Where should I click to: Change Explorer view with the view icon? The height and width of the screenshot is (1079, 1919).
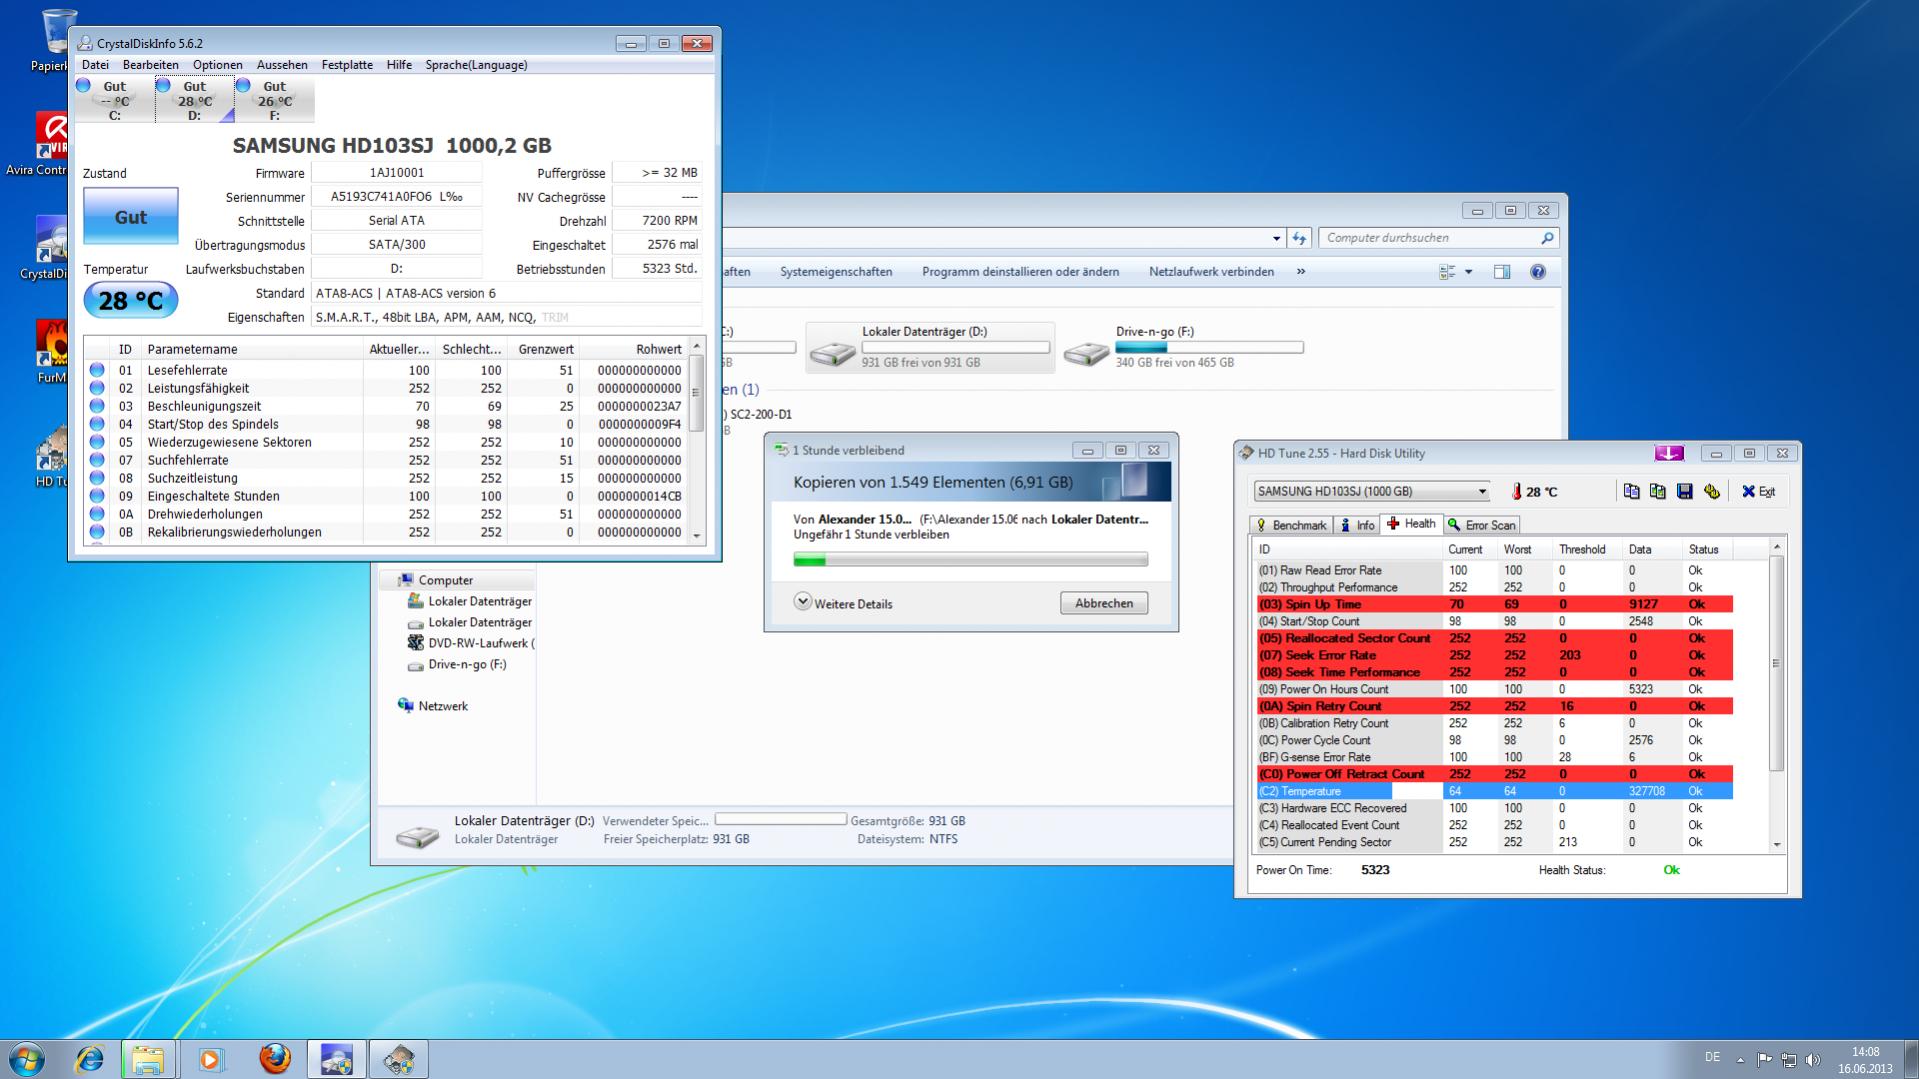1446,272
